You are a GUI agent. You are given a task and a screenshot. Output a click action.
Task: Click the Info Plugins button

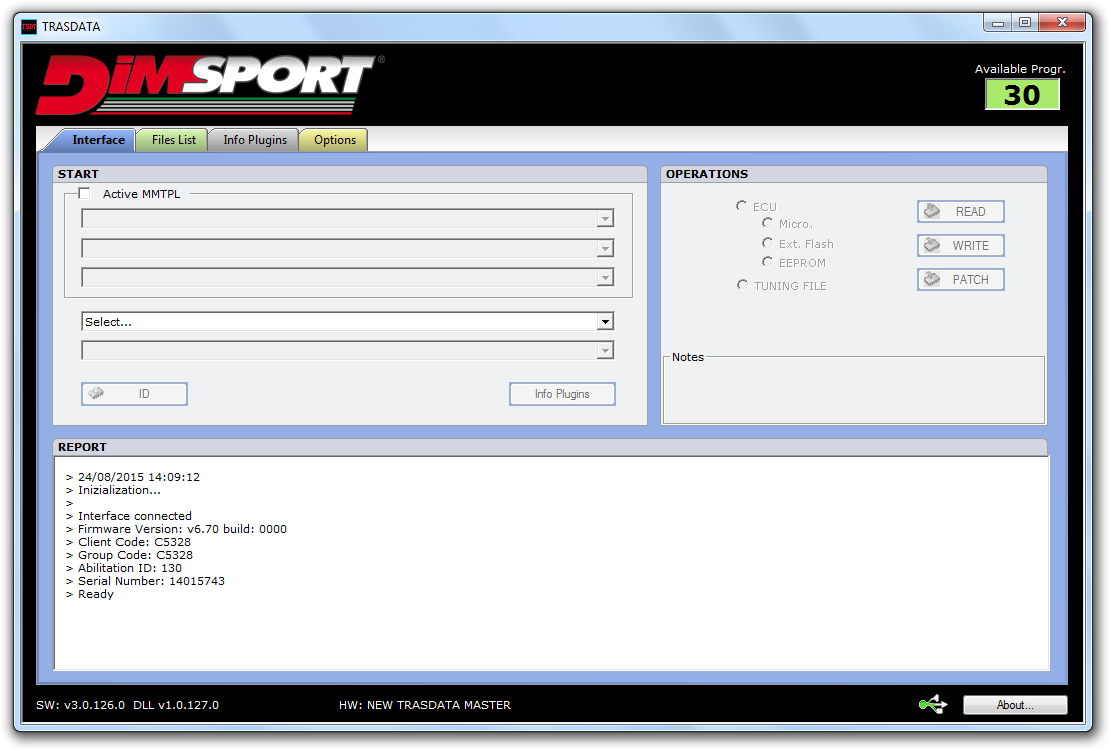point(562,394)
